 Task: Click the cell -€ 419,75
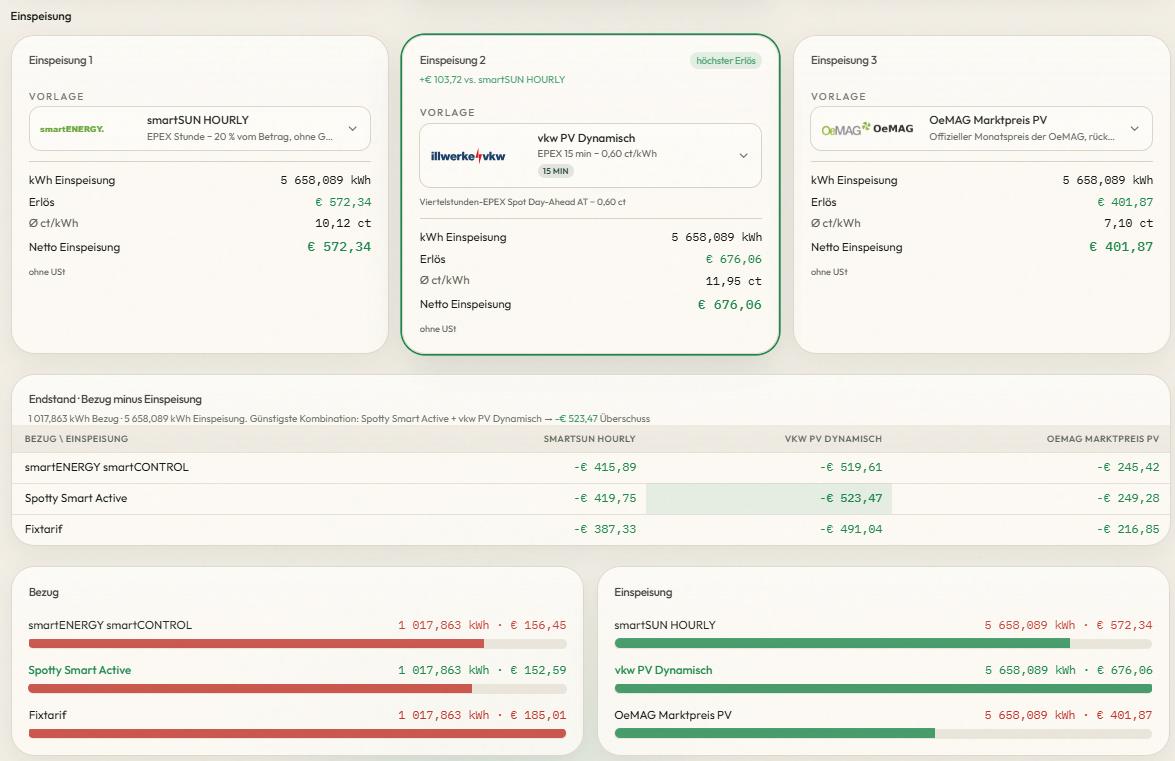(605, 498)
